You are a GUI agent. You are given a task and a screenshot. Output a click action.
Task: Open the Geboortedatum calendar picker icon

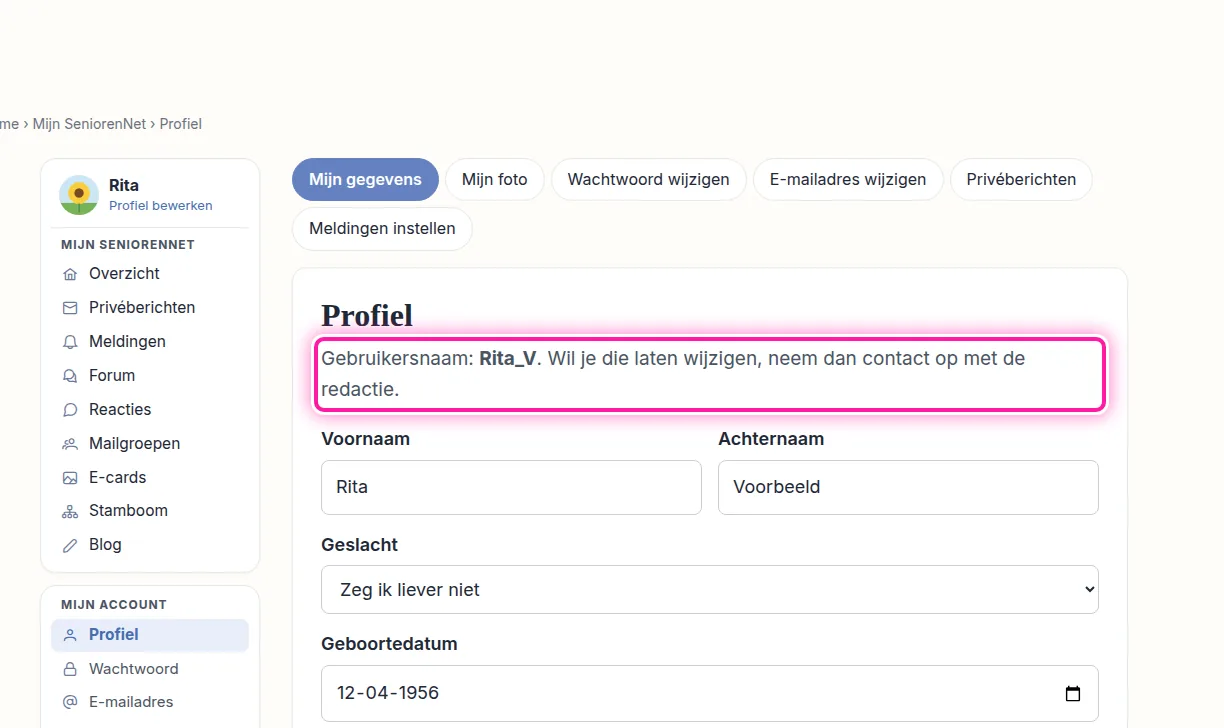(1073, 694)
